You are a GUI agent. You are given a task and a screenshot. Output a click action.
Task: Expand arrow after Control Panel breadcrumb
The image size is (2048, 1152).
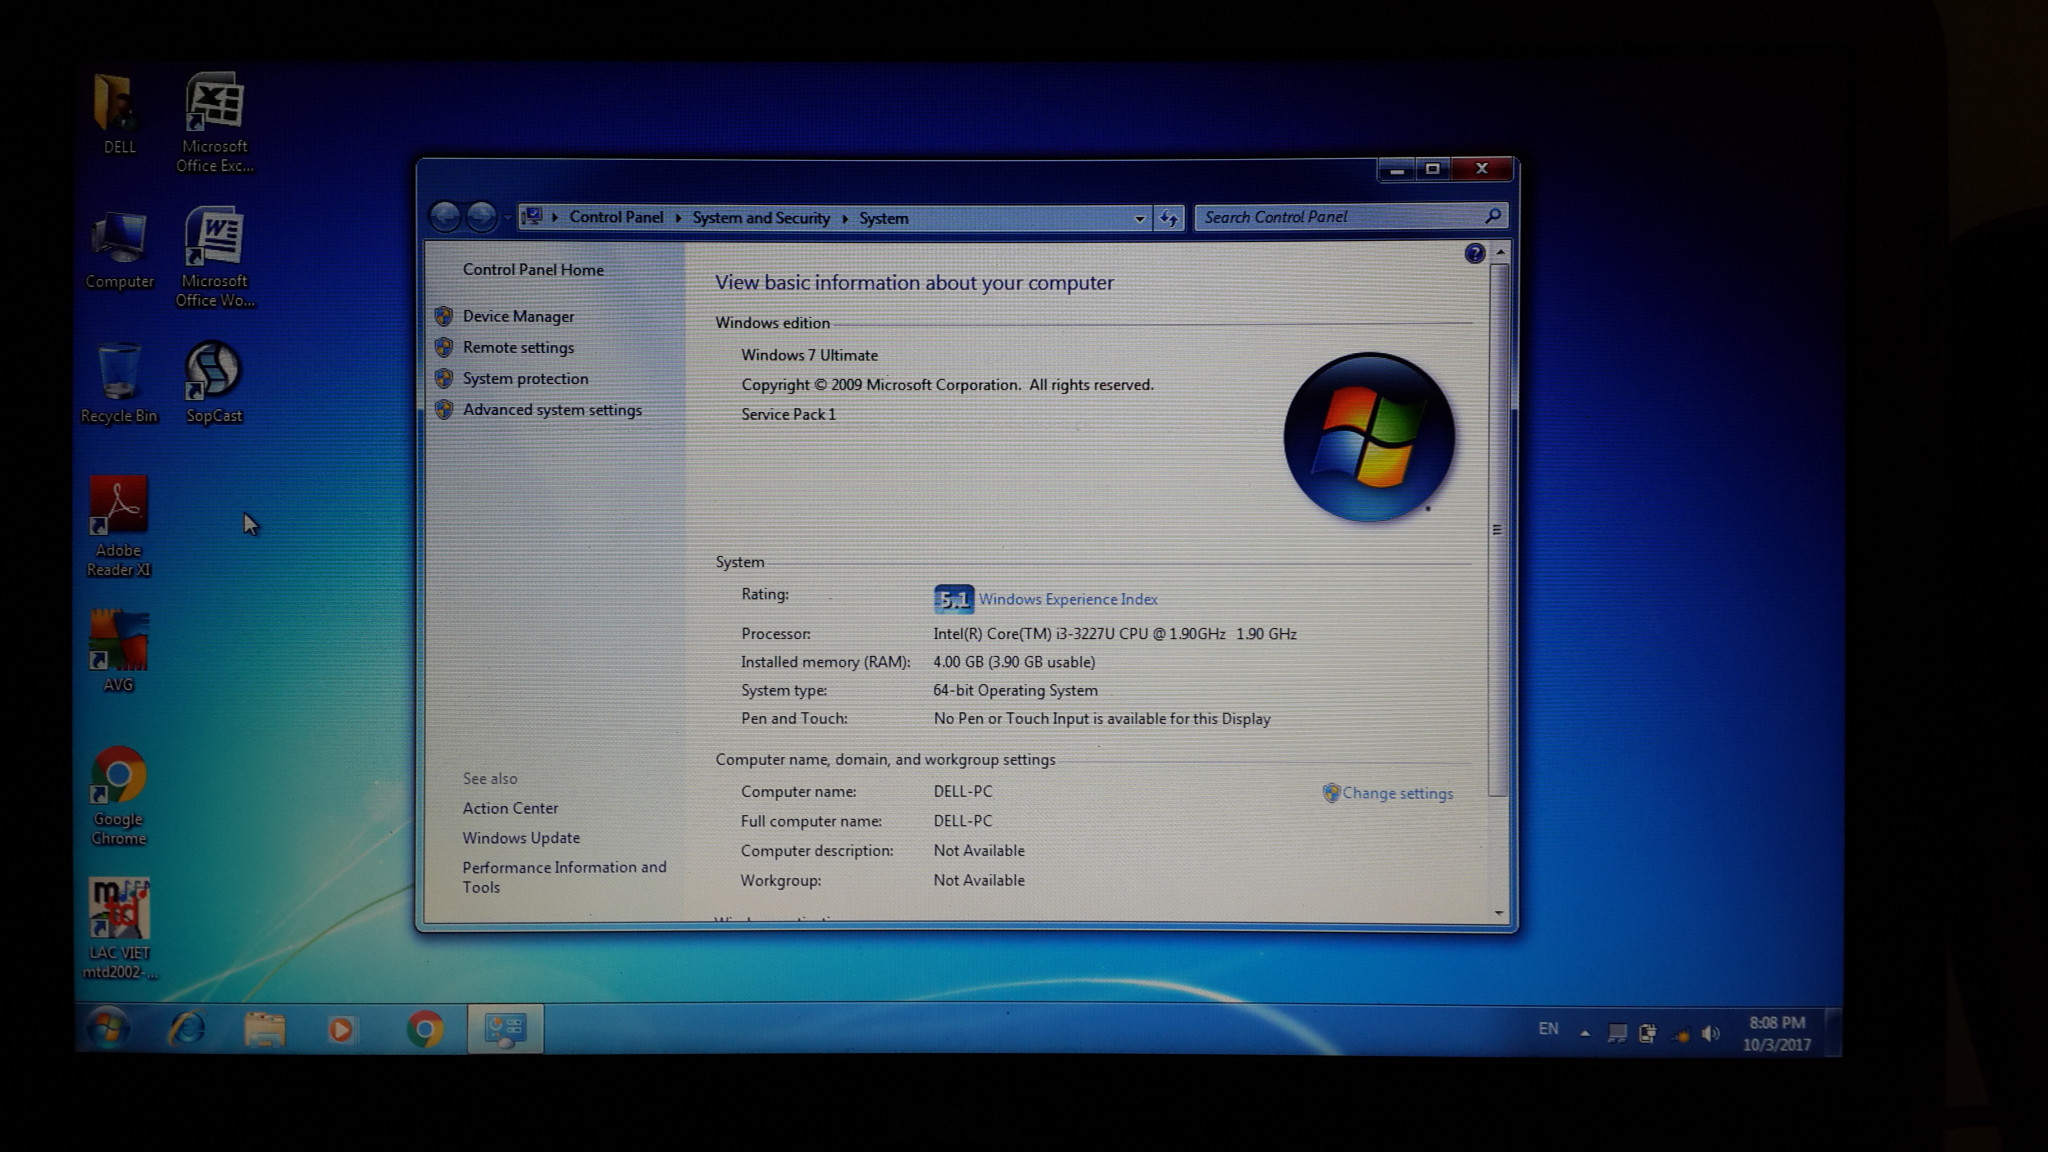coord(678,218)
